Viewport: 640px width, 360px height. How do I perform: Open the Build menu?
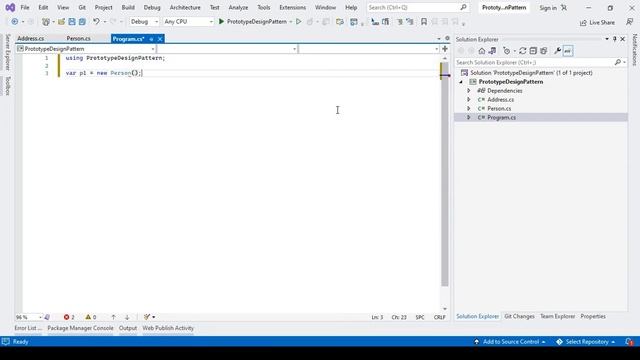tap(128, 8)
